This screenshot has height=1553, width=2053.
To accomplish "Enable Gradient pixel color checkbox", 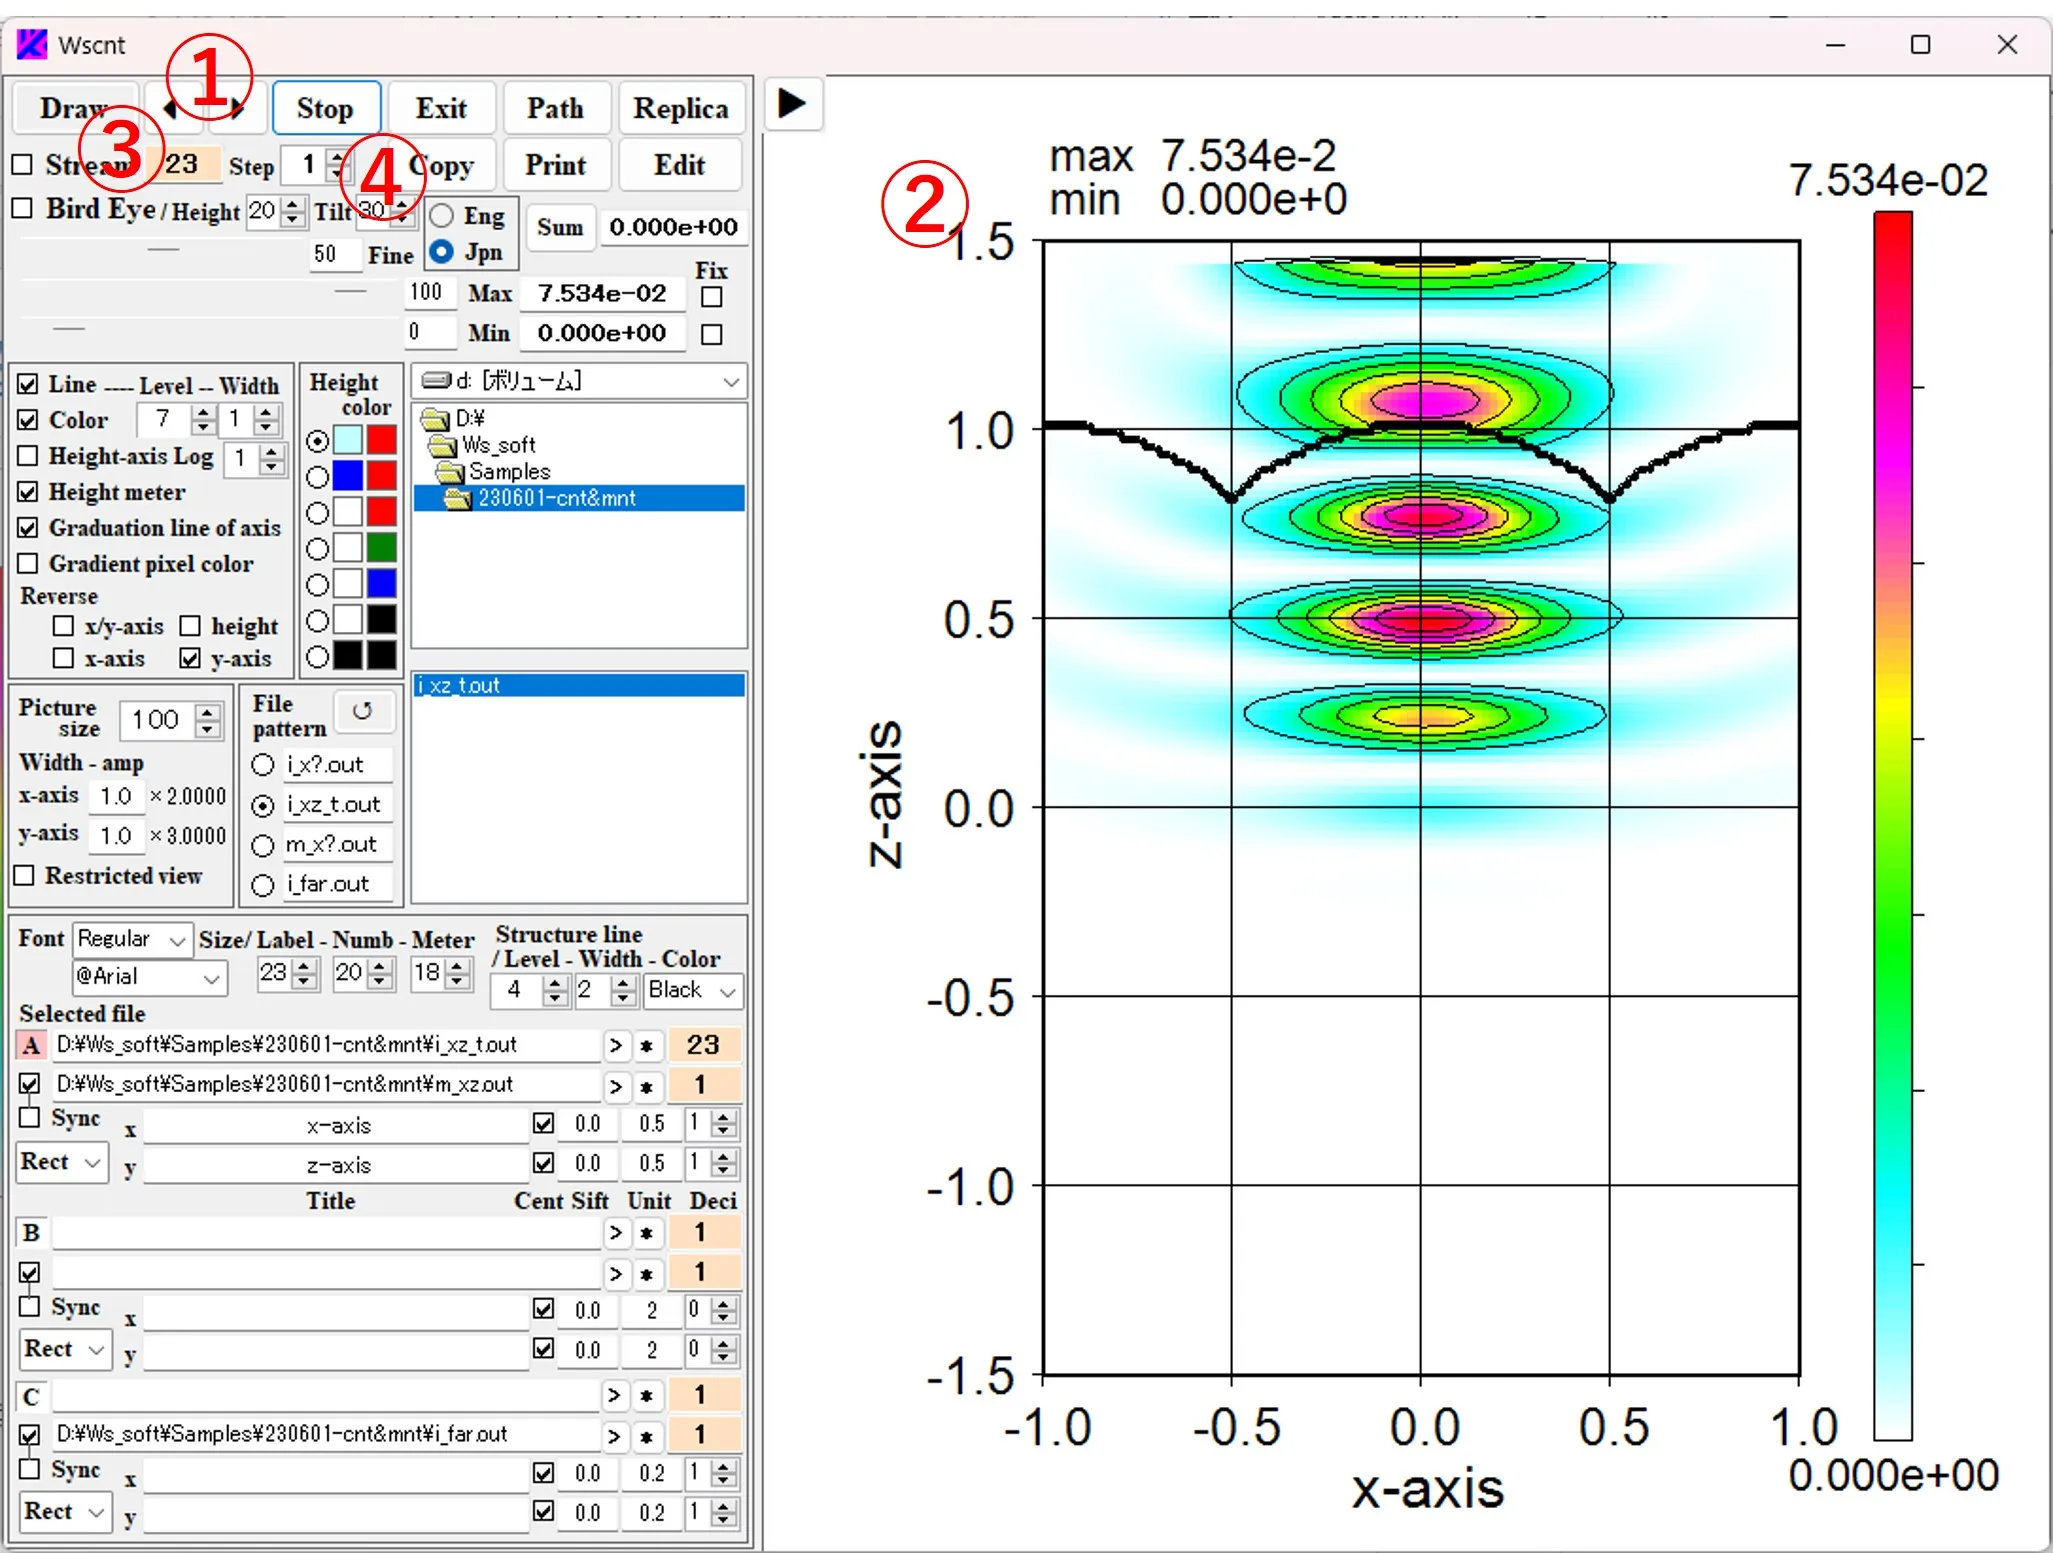I will tap(28, 564).
